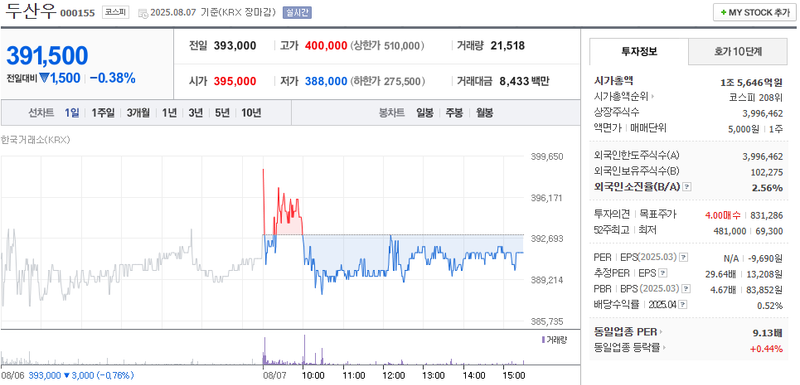Click the 하한가 275,500 limit text
The image size is (800, 385).
(x=388, y=81)
